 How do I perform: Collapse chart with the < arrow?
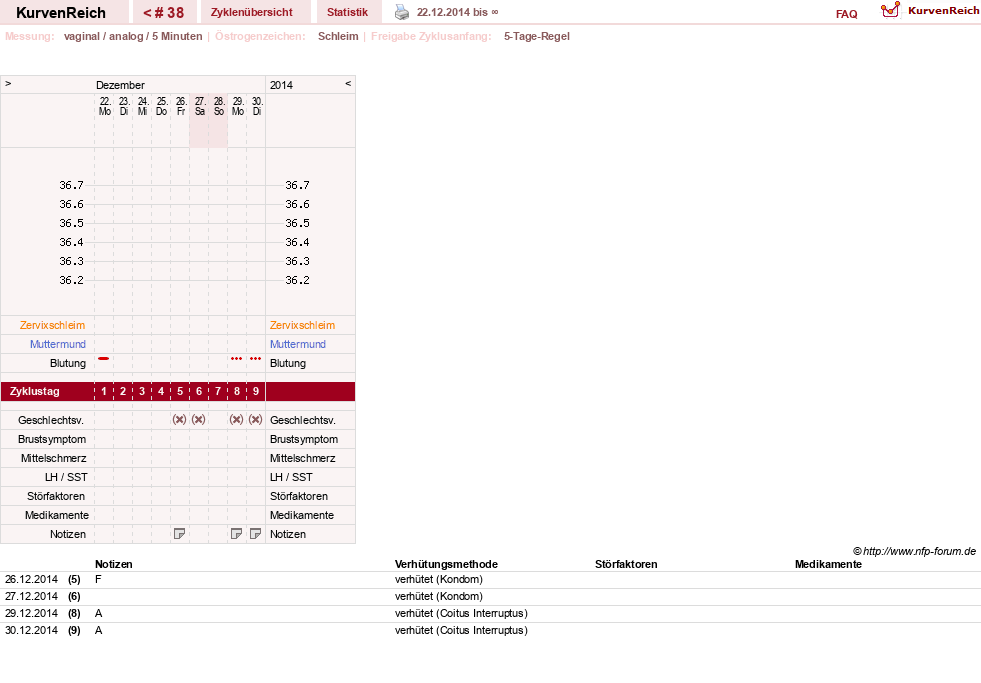point(348,83)
